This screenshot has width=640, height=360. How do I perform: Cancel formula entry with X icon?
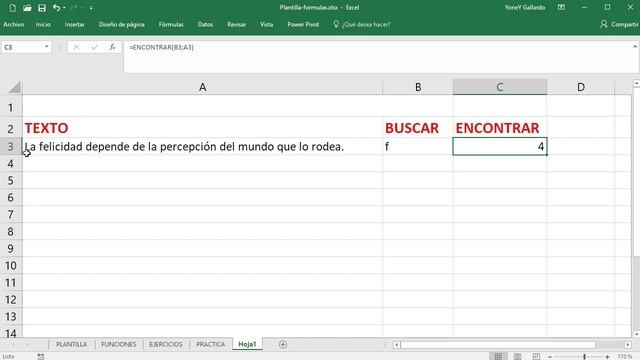point(76,47)
